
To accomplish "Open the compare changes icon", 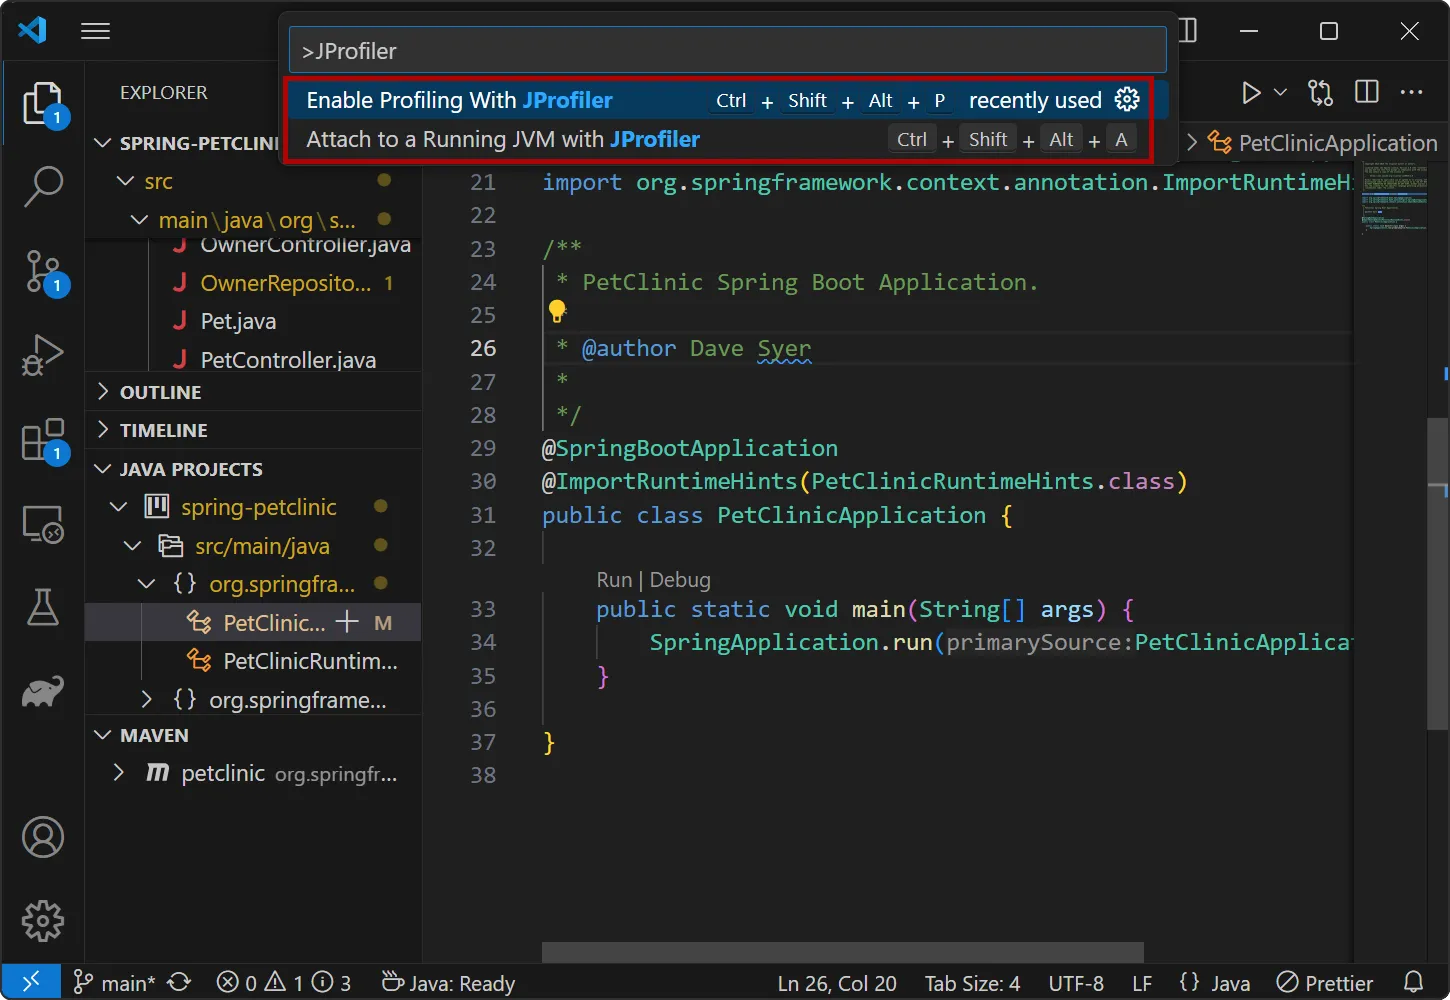I will click(x=1320, y=93).
